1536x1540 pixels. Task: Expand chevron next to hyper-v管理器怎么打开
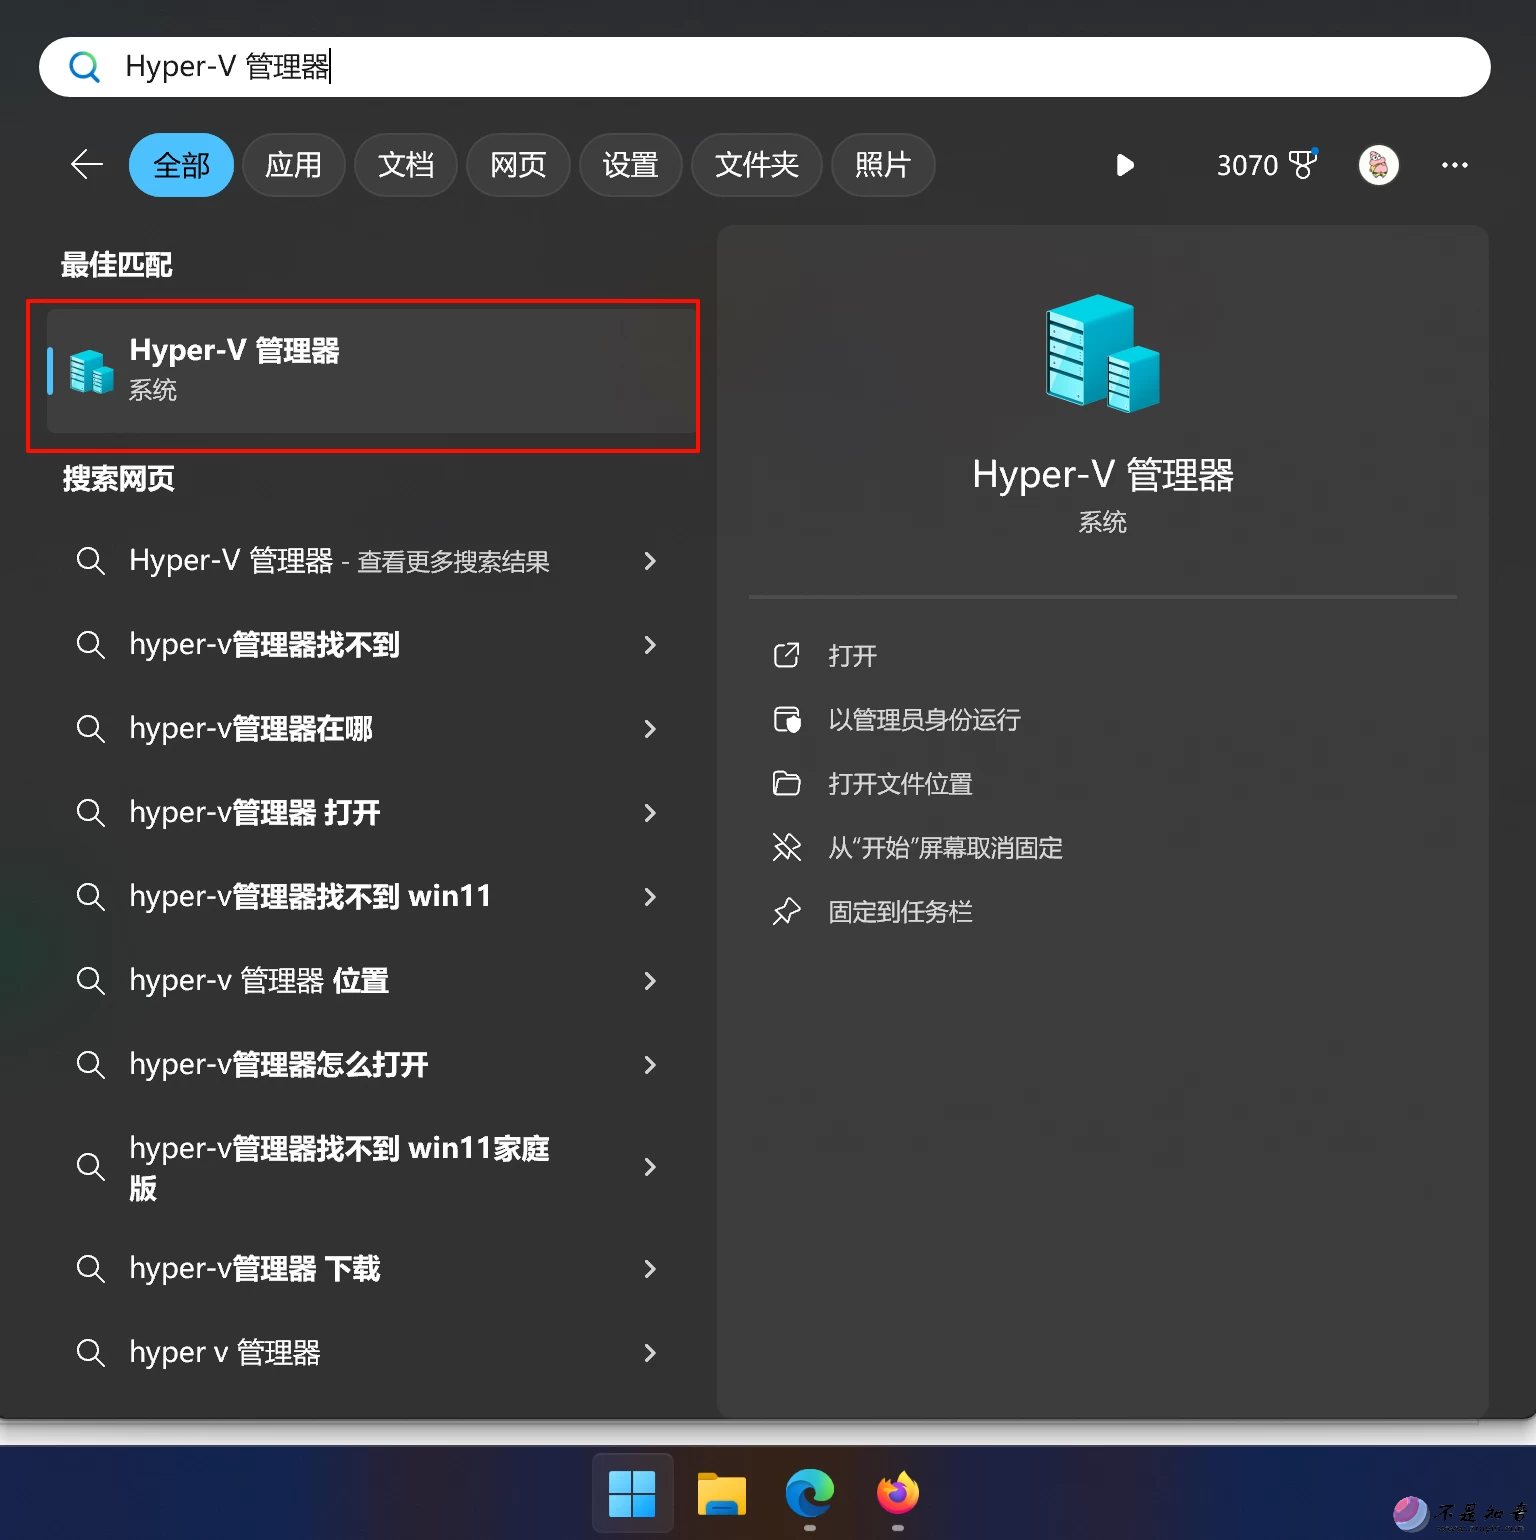coord(650,1065)
